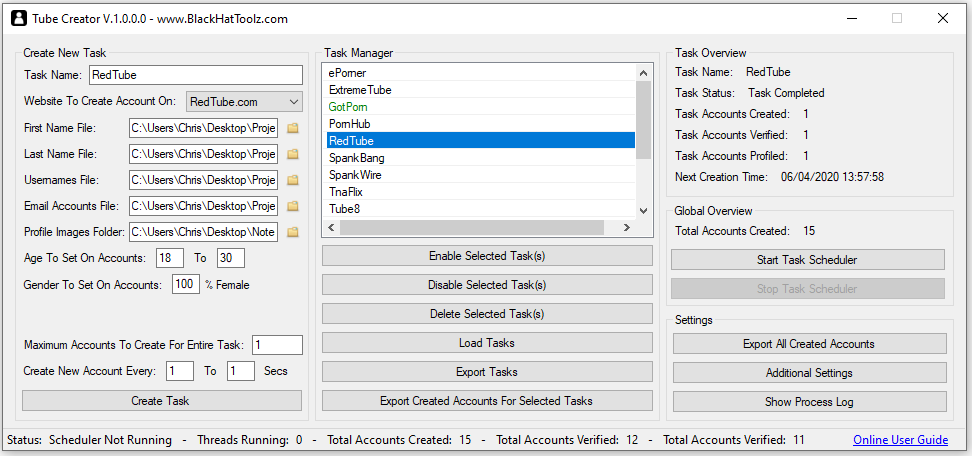The image size is (972, 456).
Task: Click right arrow of horizontal task scrollbar
Action: [627, 227]
